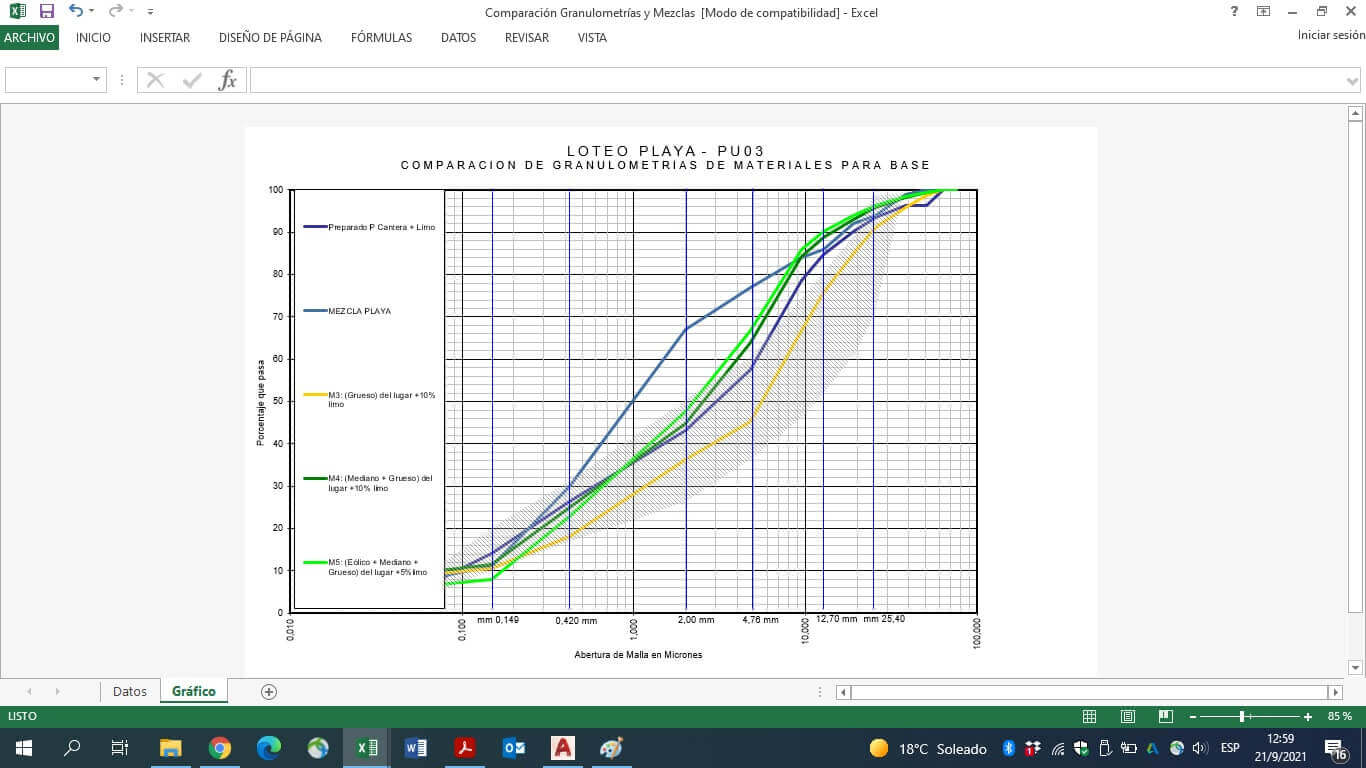Add a new sheet with the plus icon
This screenshot has width=1366, height=768.
[x=268, y=691]
